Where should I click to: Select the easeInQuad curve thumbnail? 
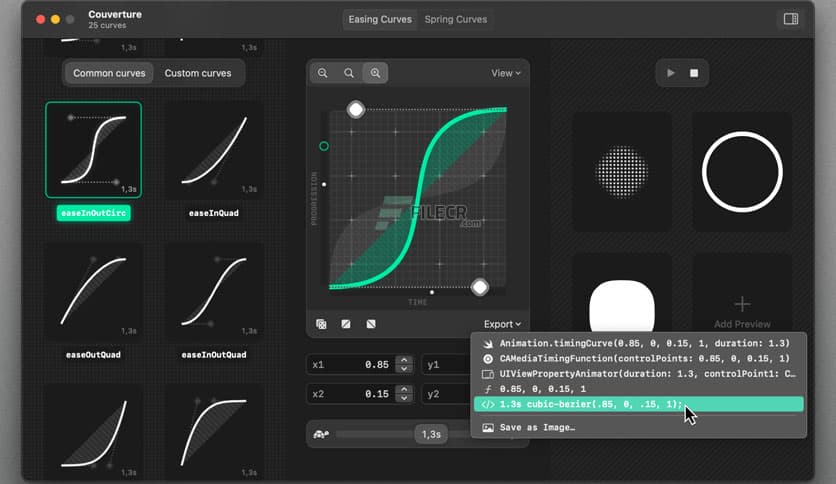214,150
